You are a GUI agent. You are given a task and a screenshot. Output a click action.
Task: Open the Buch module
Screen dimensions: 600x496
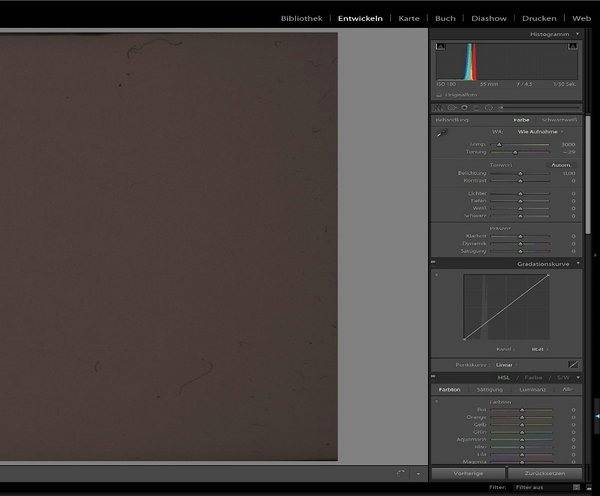pos(445,18)
